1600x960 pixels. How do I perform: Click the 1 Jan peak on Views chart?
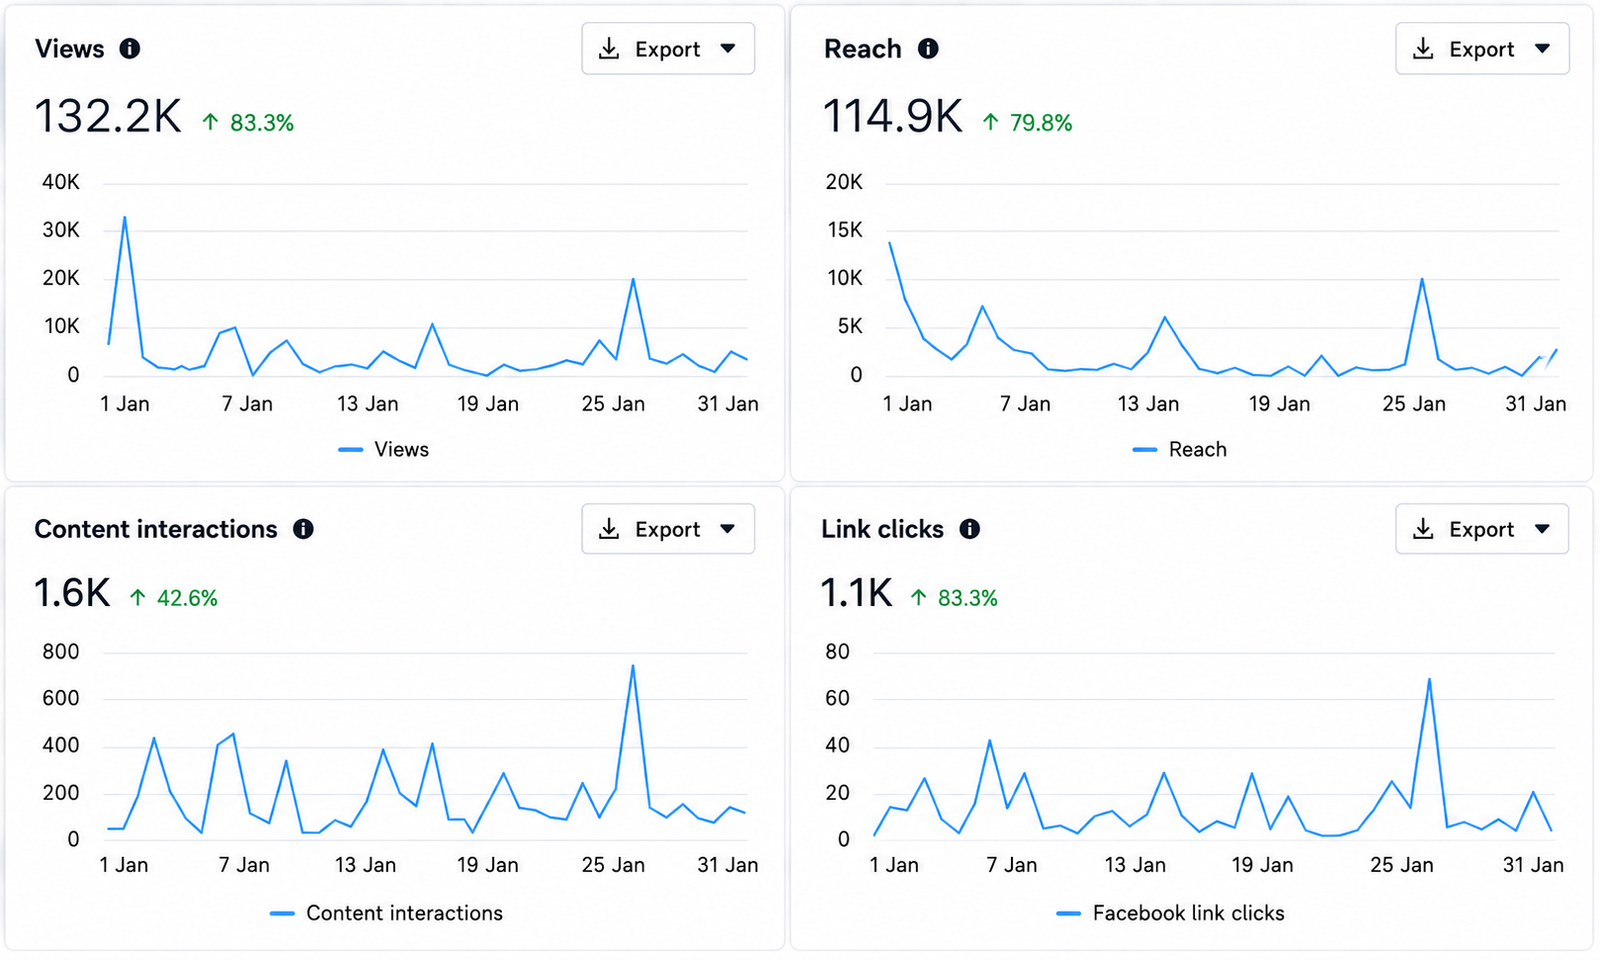click(x=125, y=217)
